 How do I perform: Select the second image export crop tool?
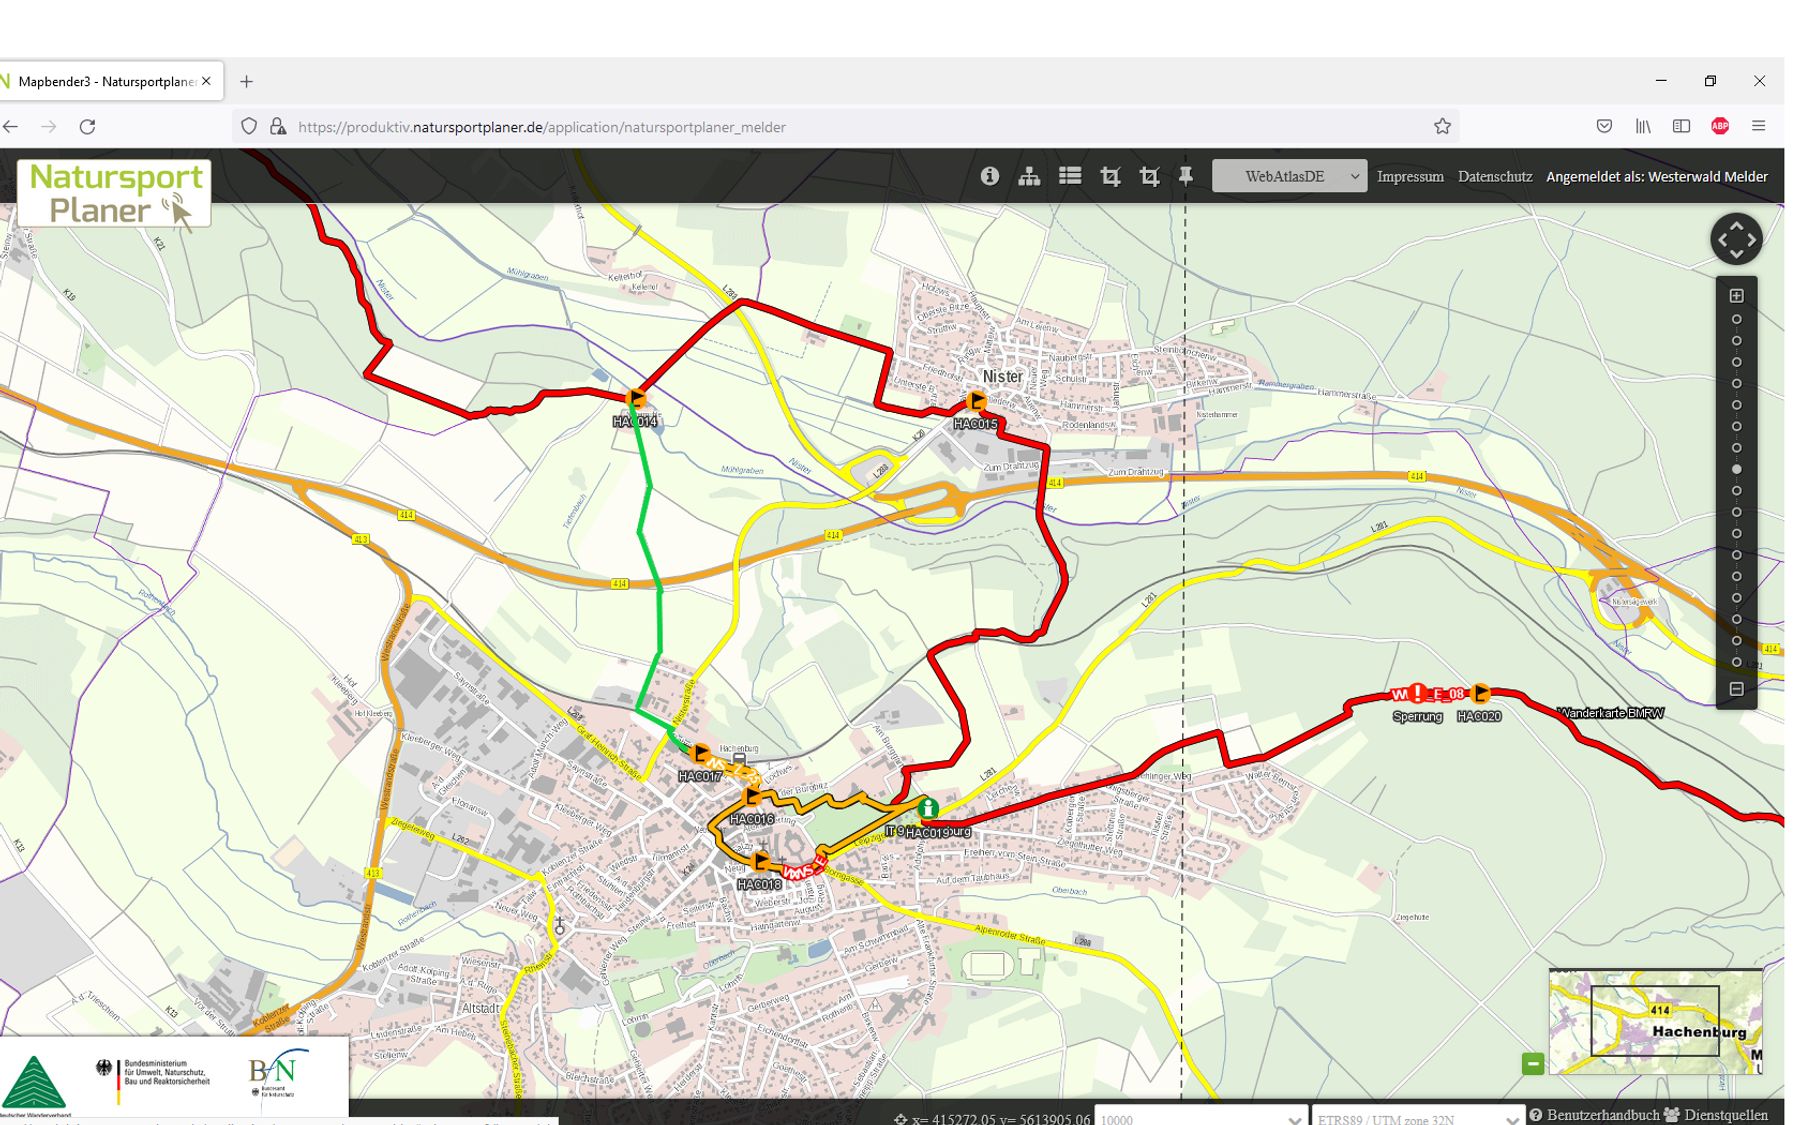pyautogui.click(x=1149, y=176)
